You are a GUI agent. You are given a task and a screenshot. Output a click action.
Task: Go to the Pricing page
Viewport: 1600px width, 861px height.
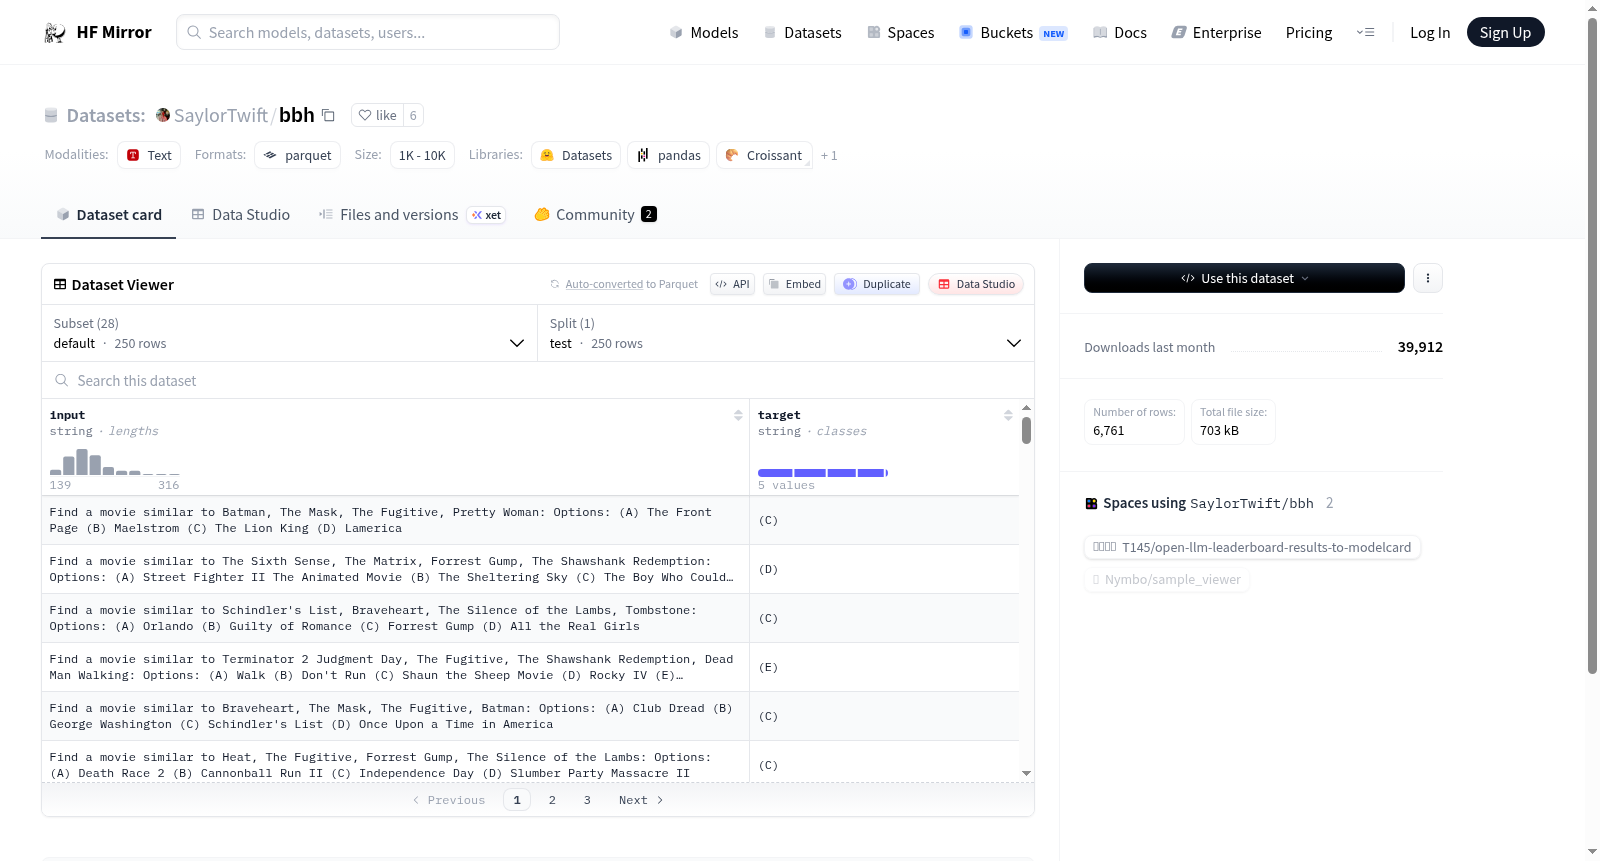[x=1309, y=33]
